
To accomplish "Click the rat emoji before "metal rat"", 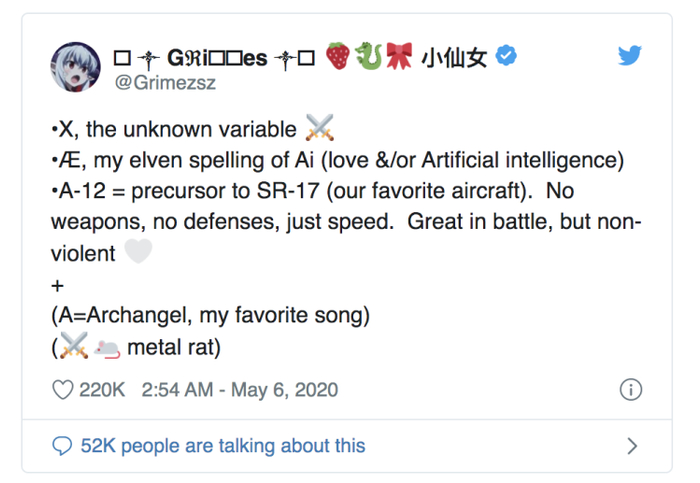I will (106, 348).
